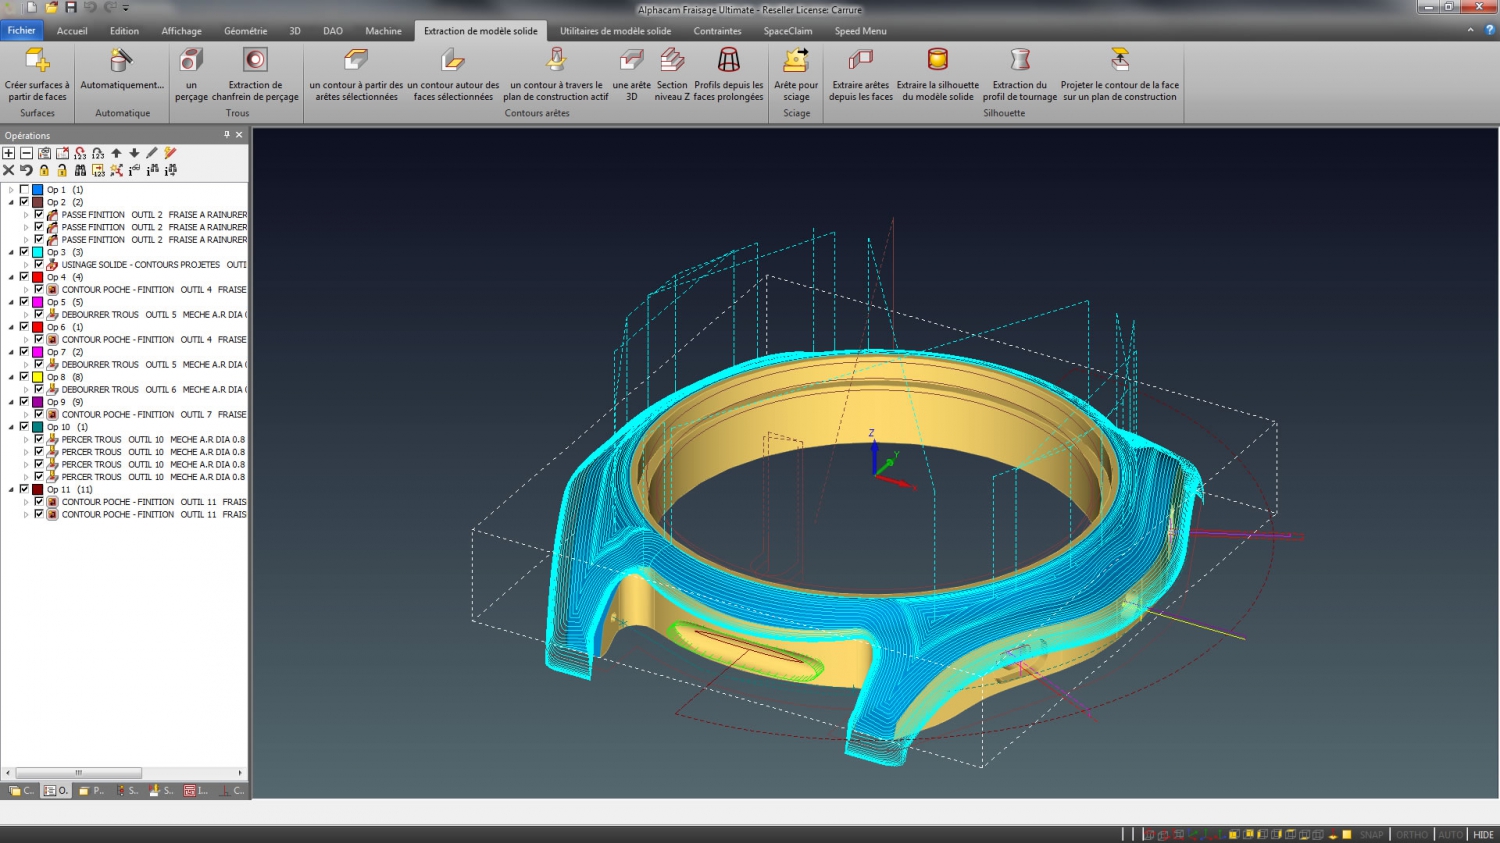The height and width of the screenshot is (843, 1500).
Task: Click Section niveau Z tool
Action: pyautogui.click(x=672, y=74)
